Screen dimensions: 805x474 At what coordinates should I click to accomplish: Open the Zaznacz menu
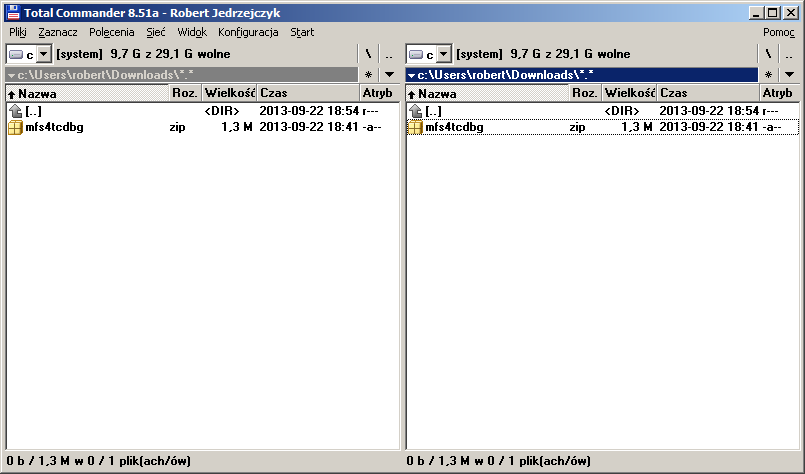tap(58, 32)
